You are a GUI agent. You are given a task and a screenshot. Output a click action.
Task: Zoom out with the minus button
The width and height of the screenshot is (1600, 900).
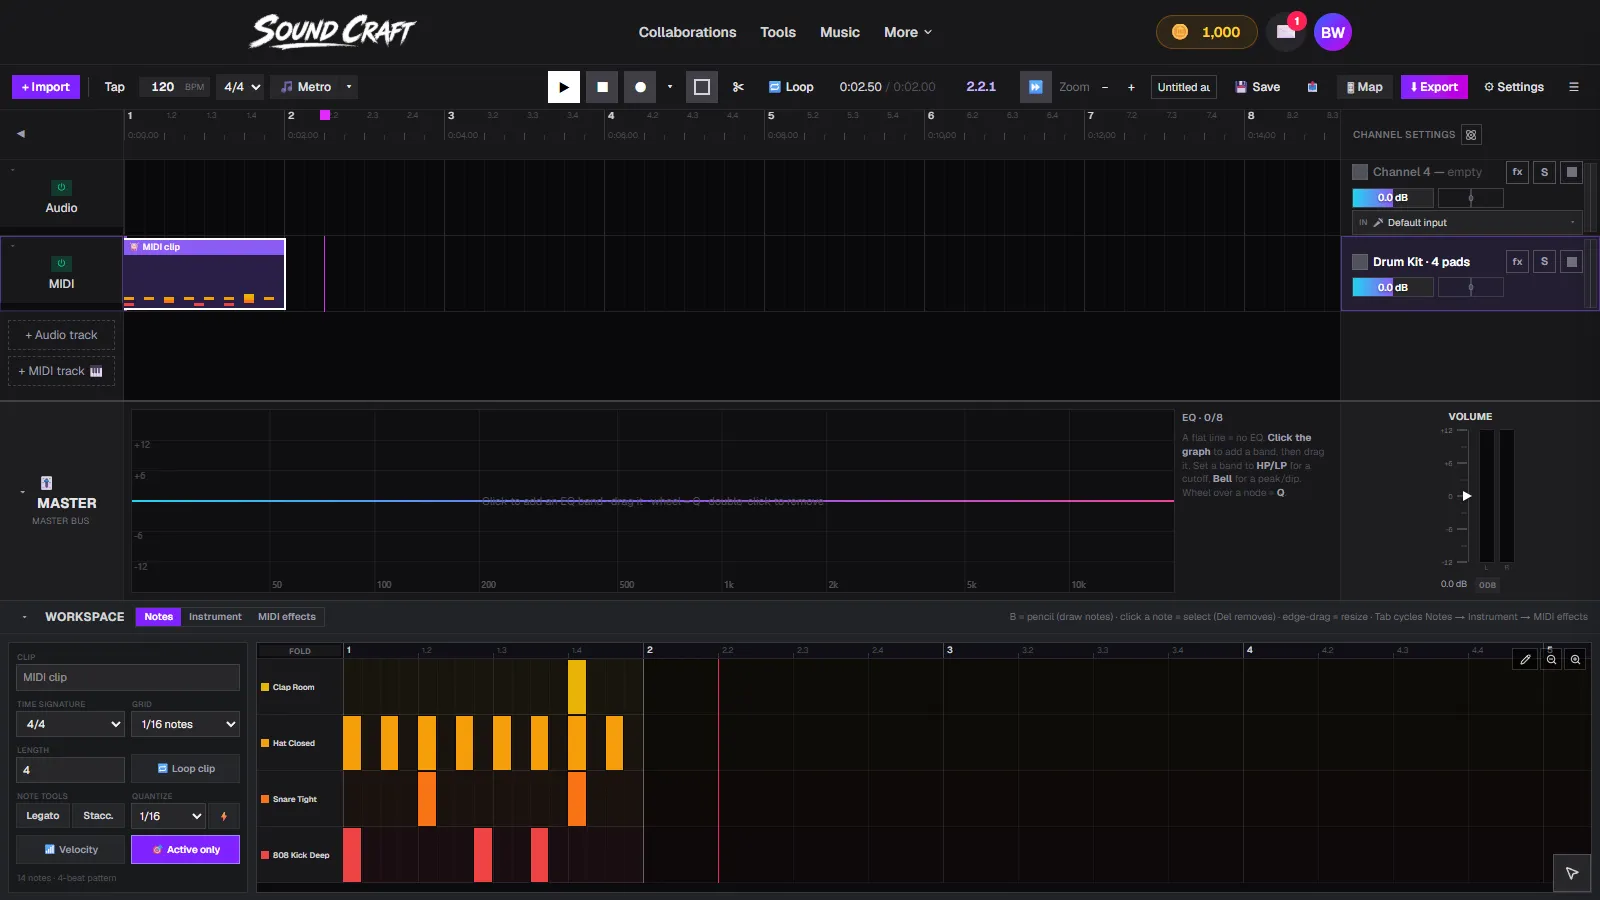pyautogui.click(x=1105, y=87)
